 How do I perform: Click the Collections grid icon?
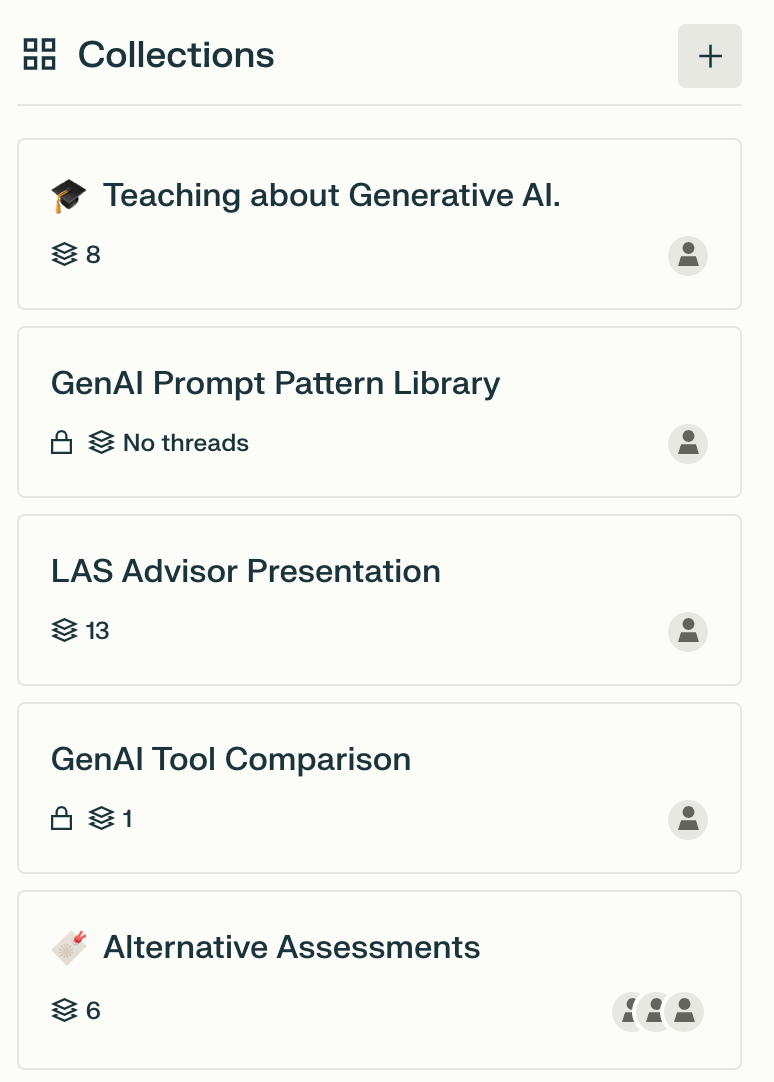(x=39, y=55)
